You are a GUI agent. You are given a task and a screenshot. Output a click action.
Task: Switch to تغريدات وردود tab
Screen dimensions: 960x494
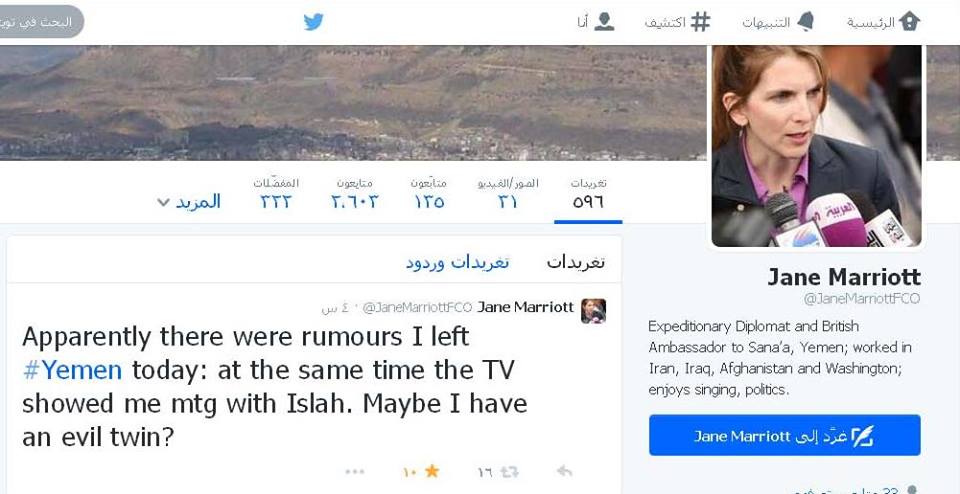tap(457, 263)
